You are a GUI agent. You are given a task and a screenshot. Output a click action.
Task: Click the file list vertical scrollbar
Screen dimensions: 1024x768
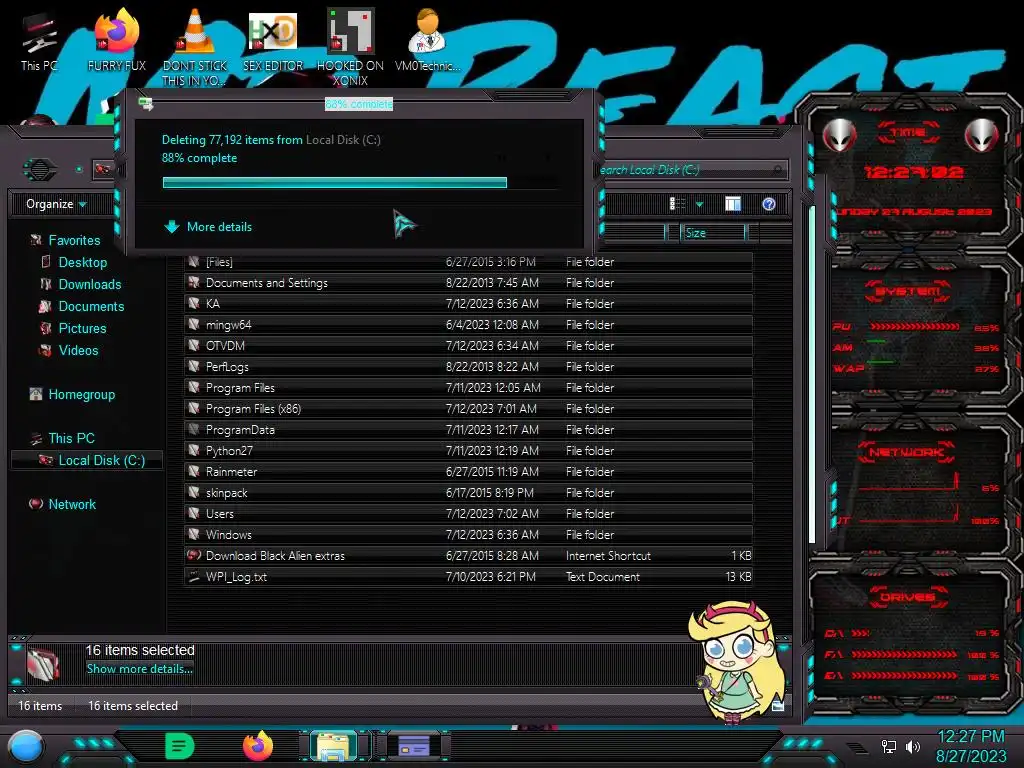click(812, 374)
